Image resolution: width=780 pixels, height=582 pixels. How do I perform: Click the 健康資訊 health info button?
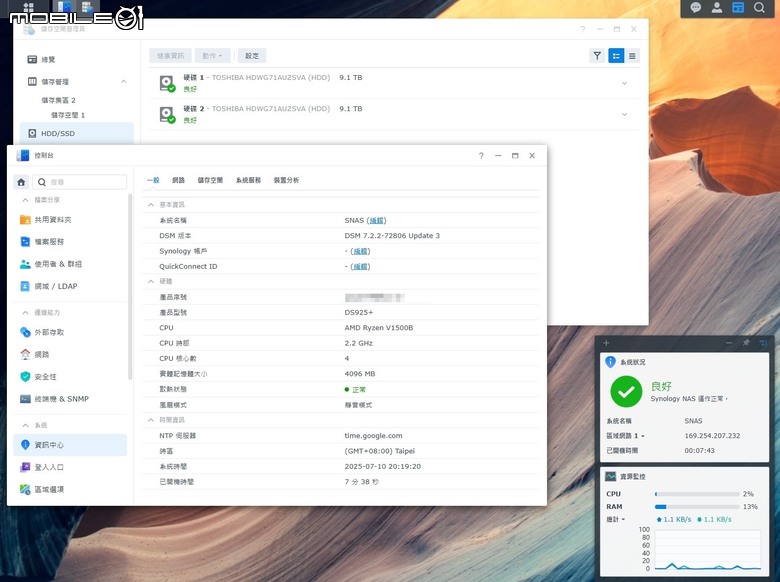pos(171,56)
